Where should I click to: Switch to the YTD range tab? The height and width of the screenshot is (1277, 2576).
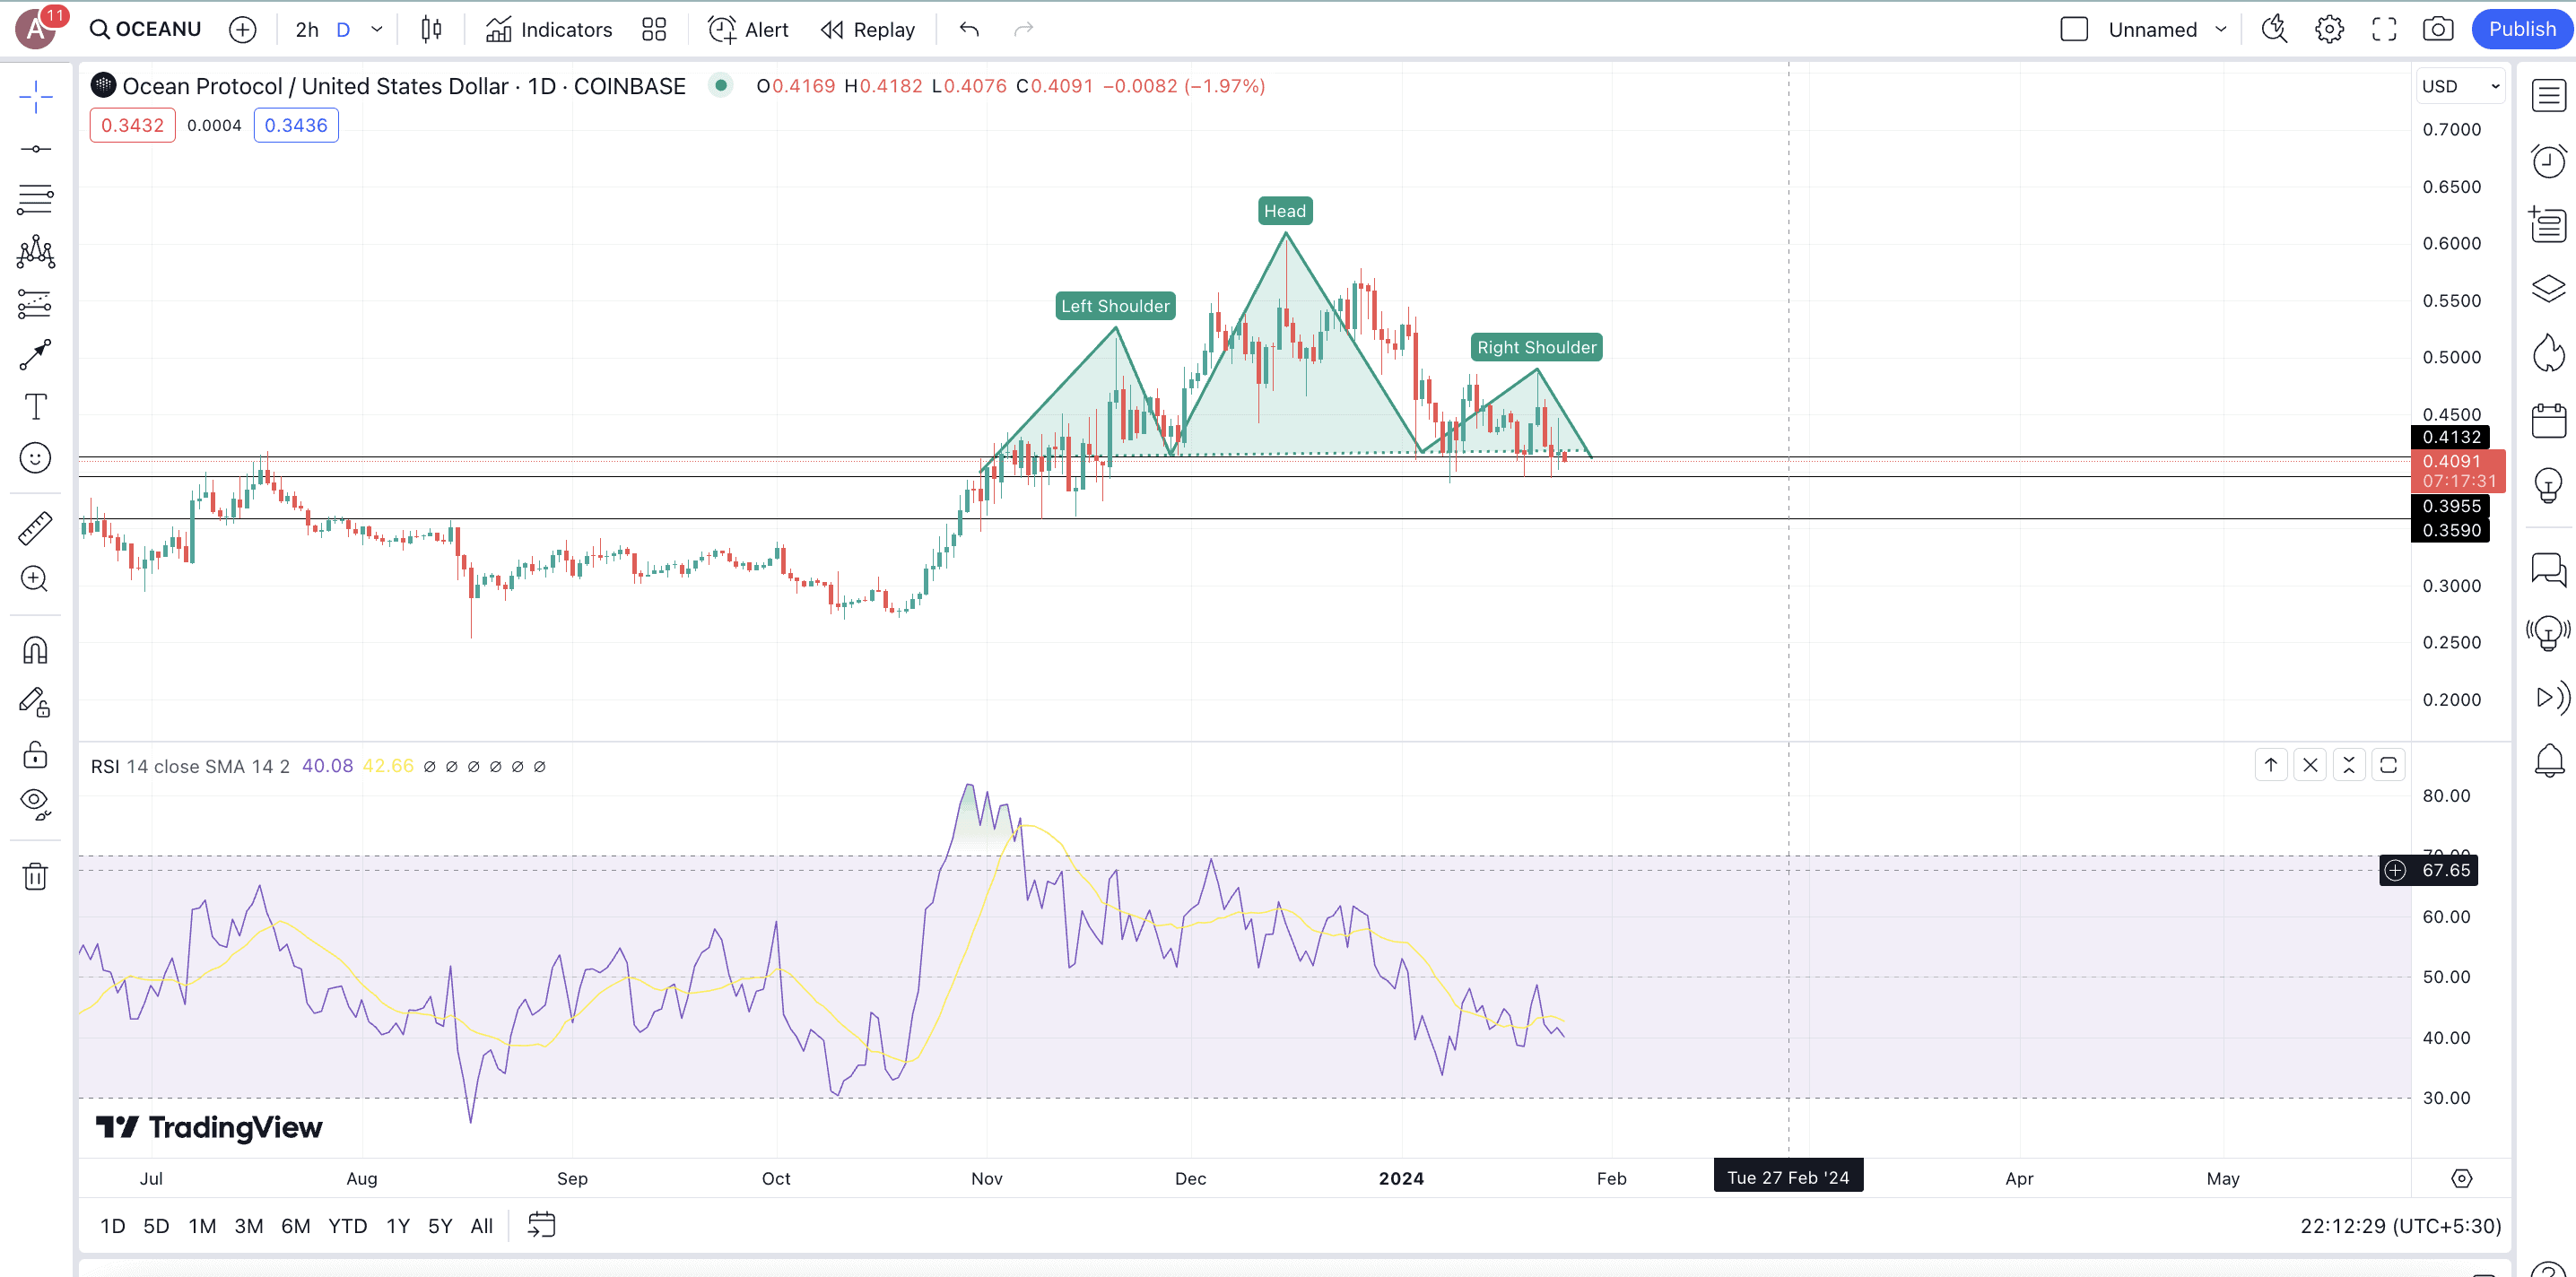tap(347, 1226)
